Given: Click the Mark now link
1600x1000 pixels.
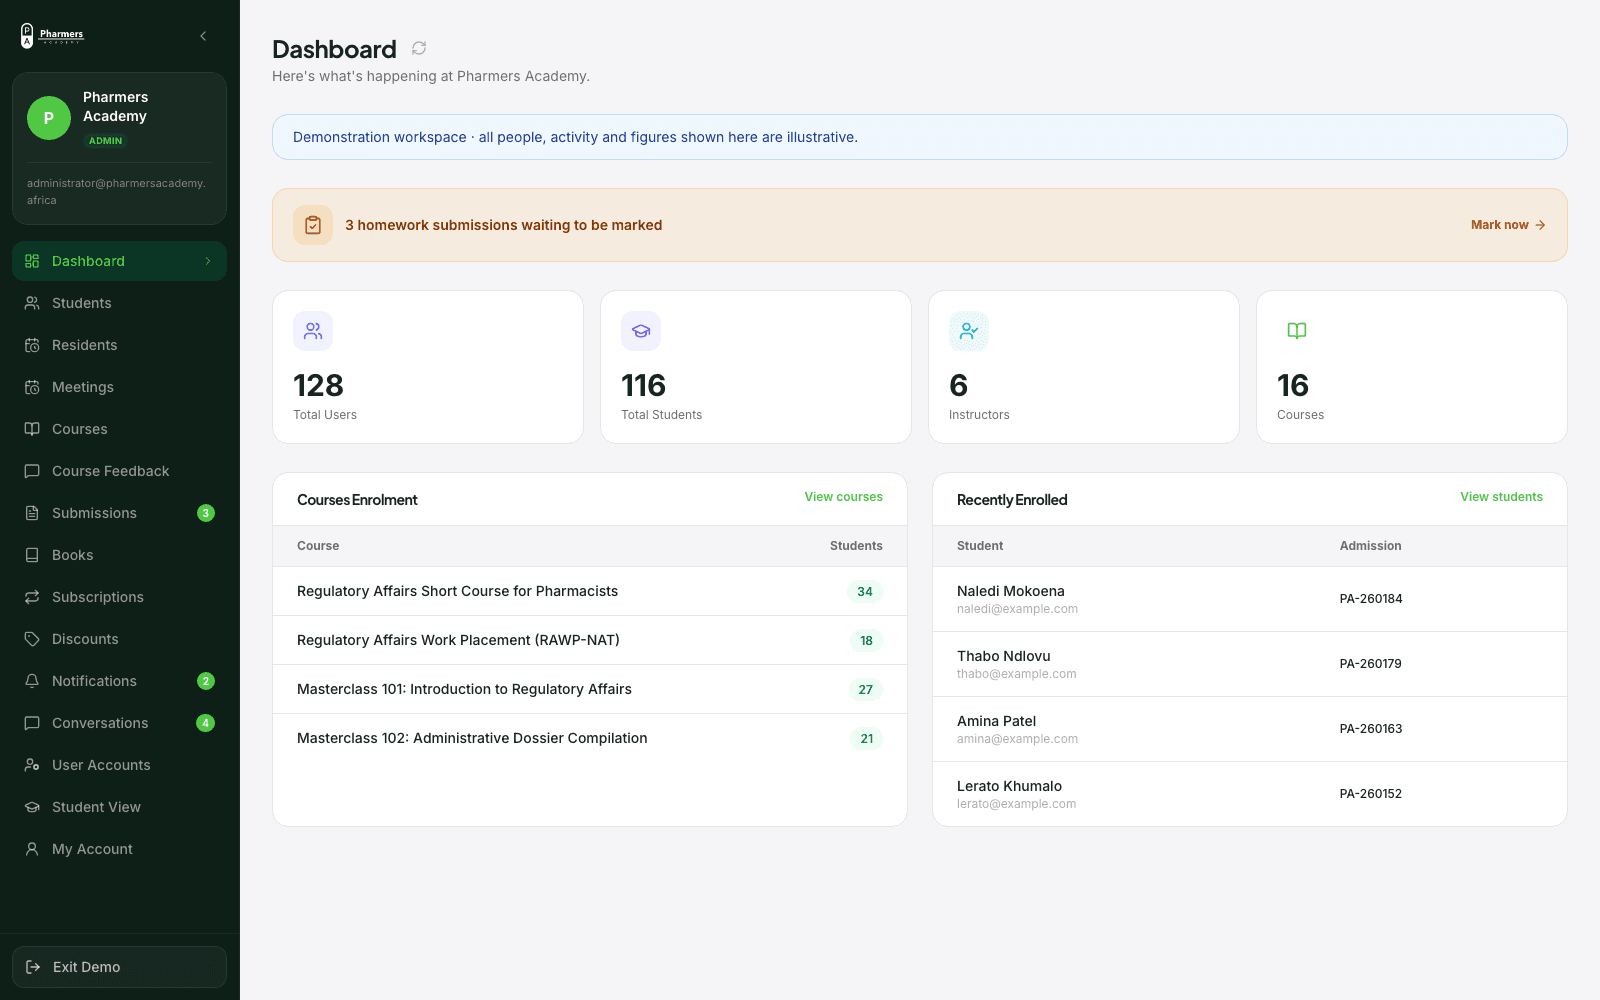Looking at the screenshot, I should click(x=1508, y=225).
